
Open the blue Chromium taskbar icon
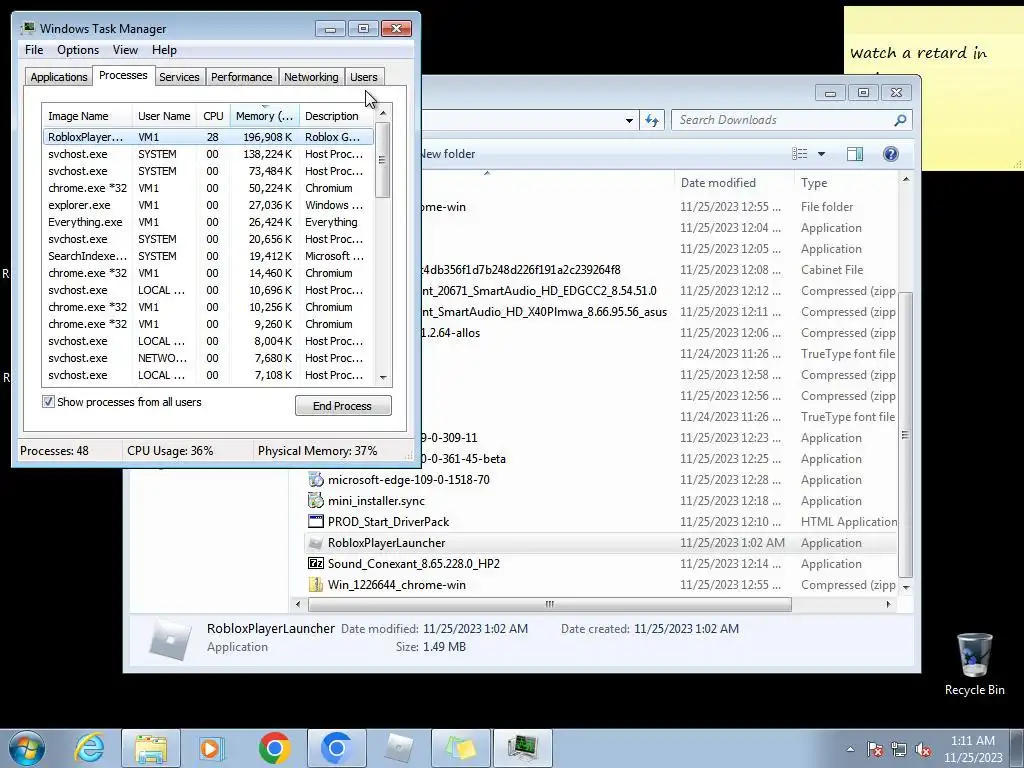click(336, 748)
